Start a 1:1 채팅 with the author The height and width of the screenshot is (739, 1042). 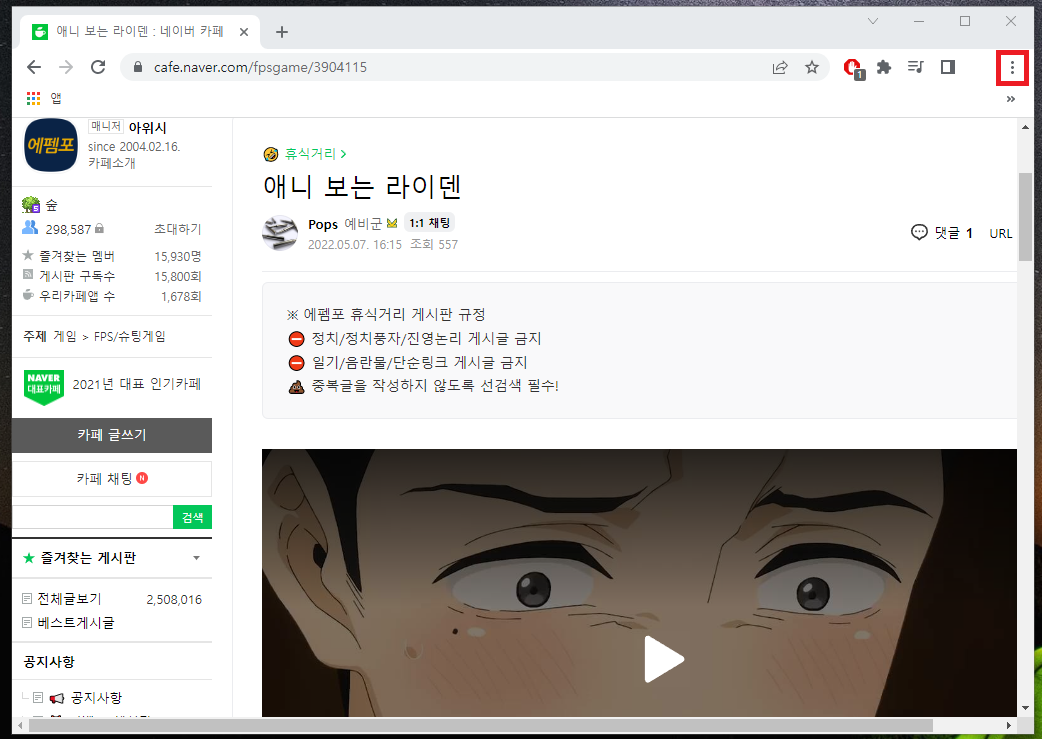[429, 223]
